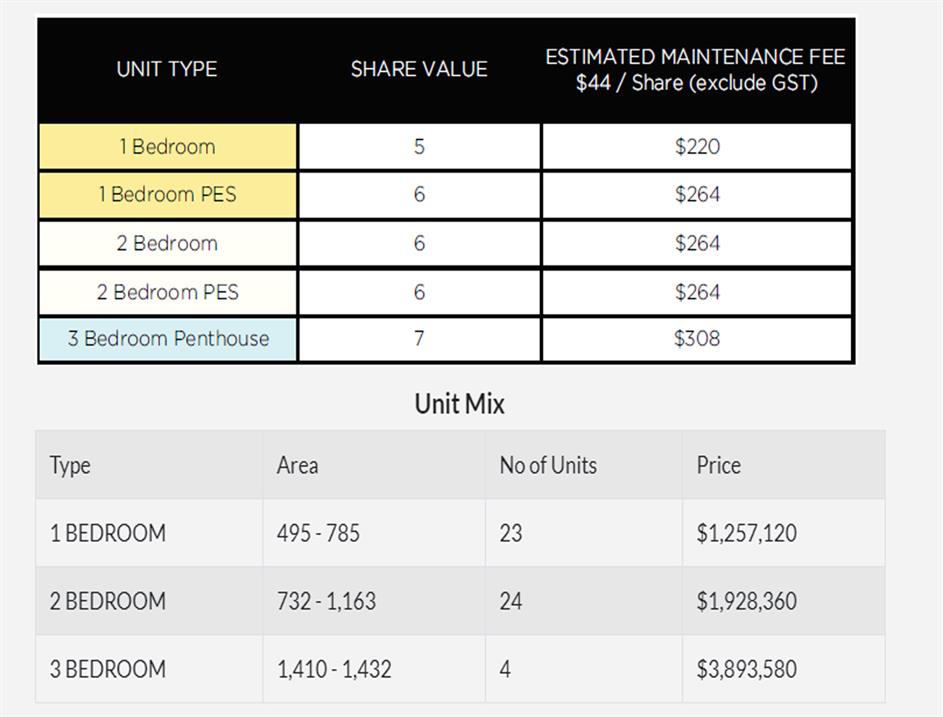Click the SHARE VALUE column header

(419, 69)
